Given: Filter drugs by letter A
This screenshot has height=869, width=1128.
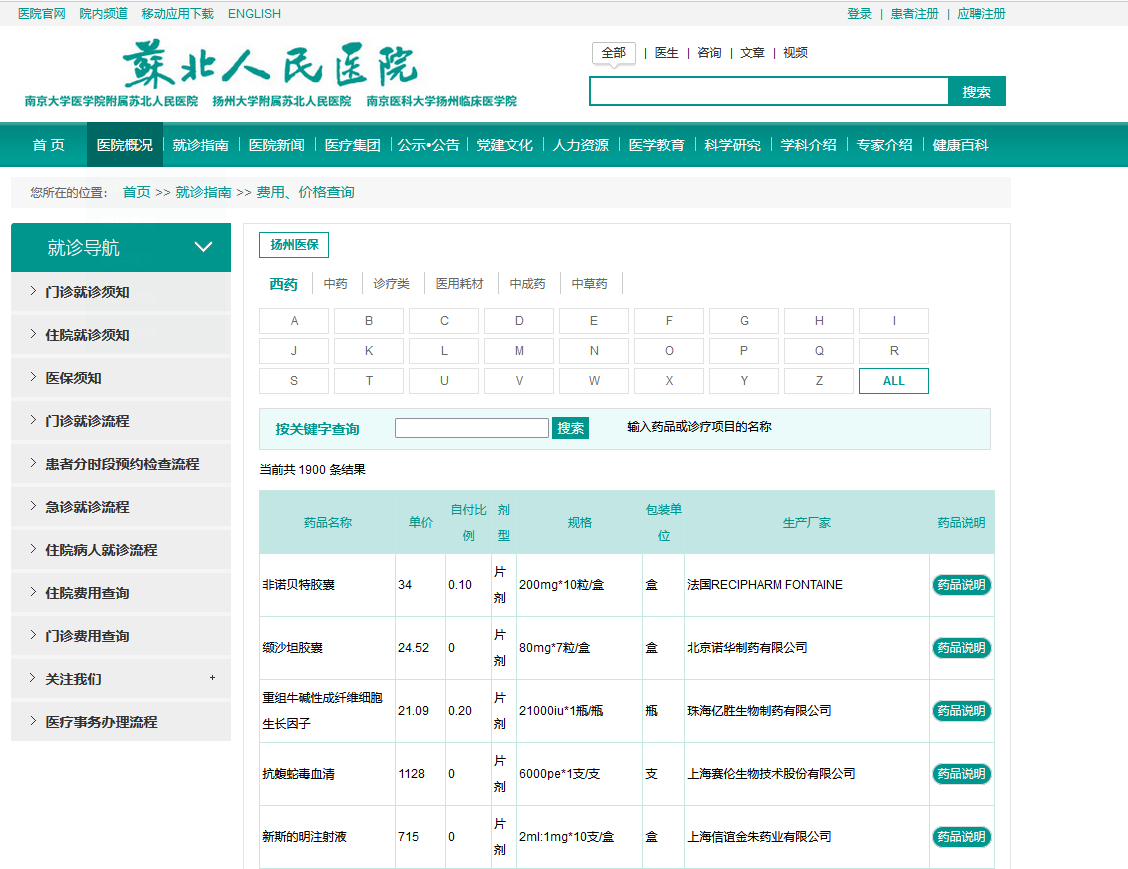Looking at the screenshot, I should point(294,321).
